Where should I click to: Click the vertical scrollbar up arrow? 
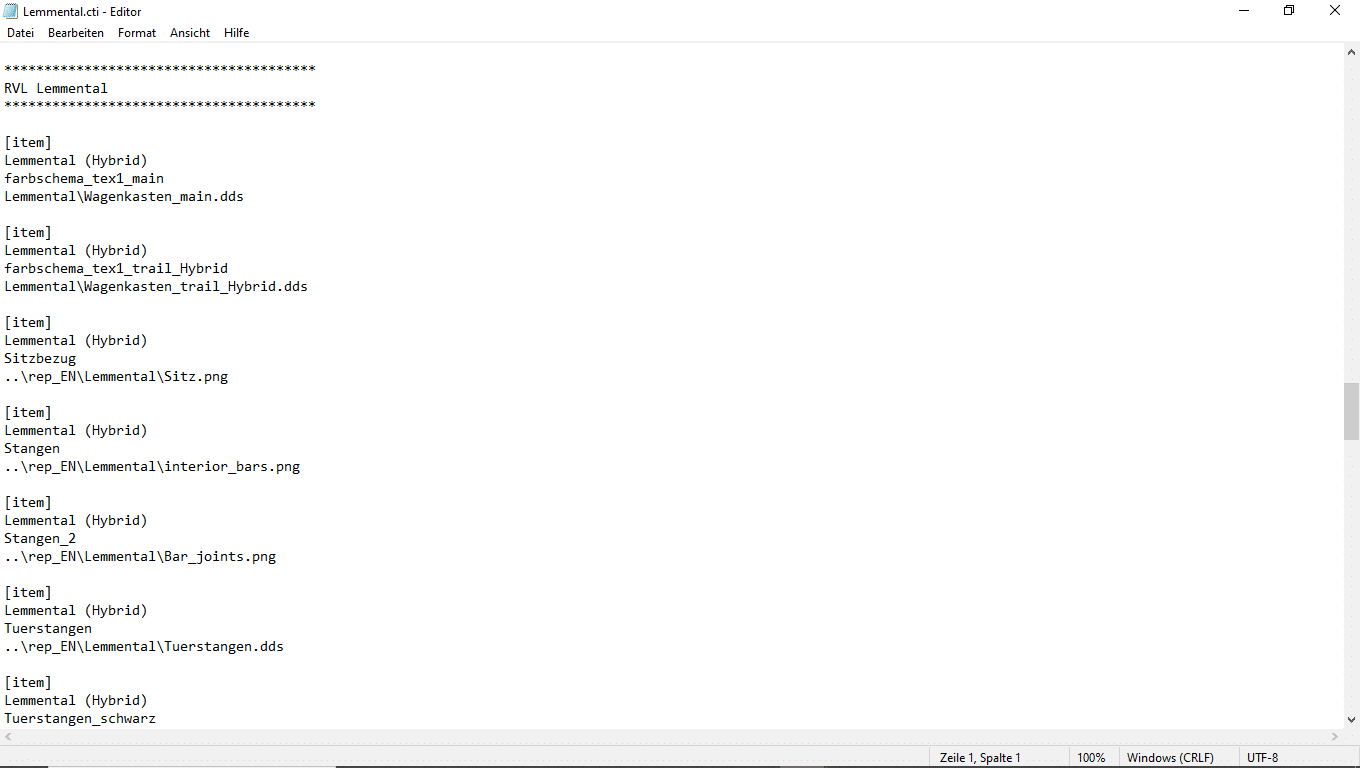(1351, 51)
